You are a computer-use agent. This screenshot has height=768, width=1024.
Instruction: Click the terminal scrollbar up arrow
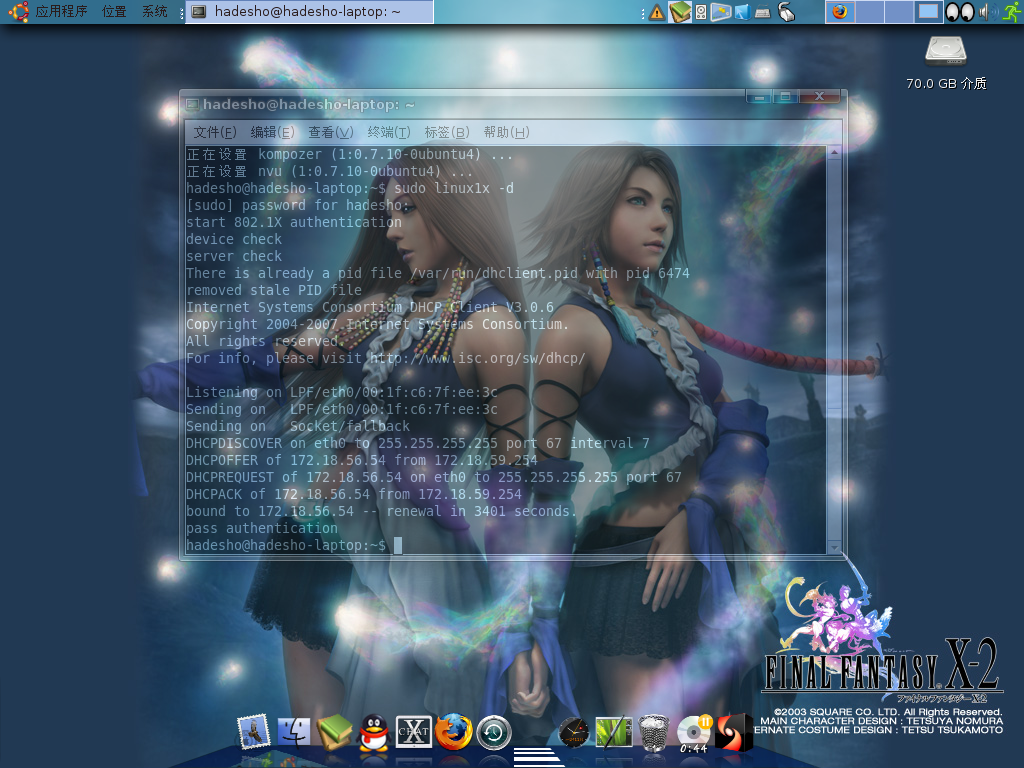[834, 152]
